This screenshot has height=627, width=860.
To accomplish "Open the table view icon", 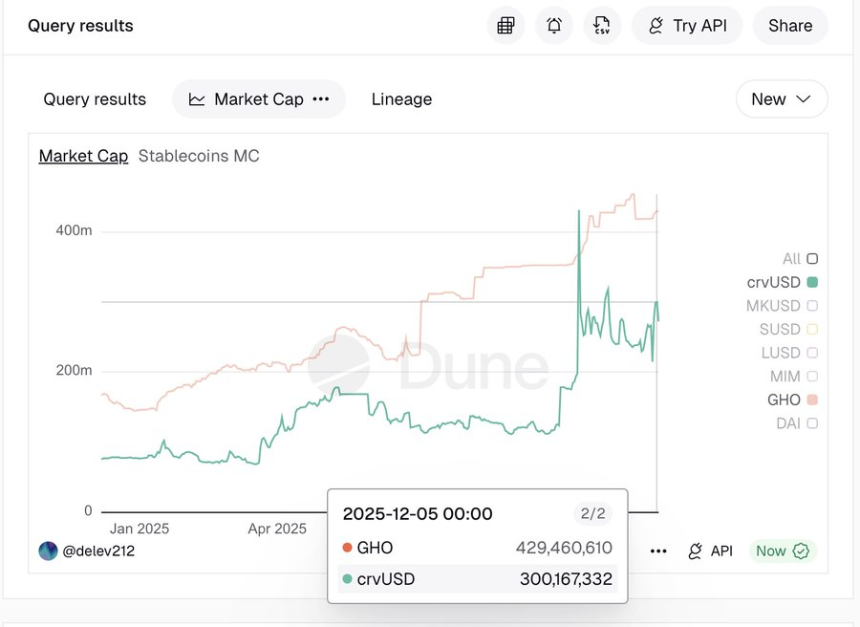I will click(x=505, y=25).
